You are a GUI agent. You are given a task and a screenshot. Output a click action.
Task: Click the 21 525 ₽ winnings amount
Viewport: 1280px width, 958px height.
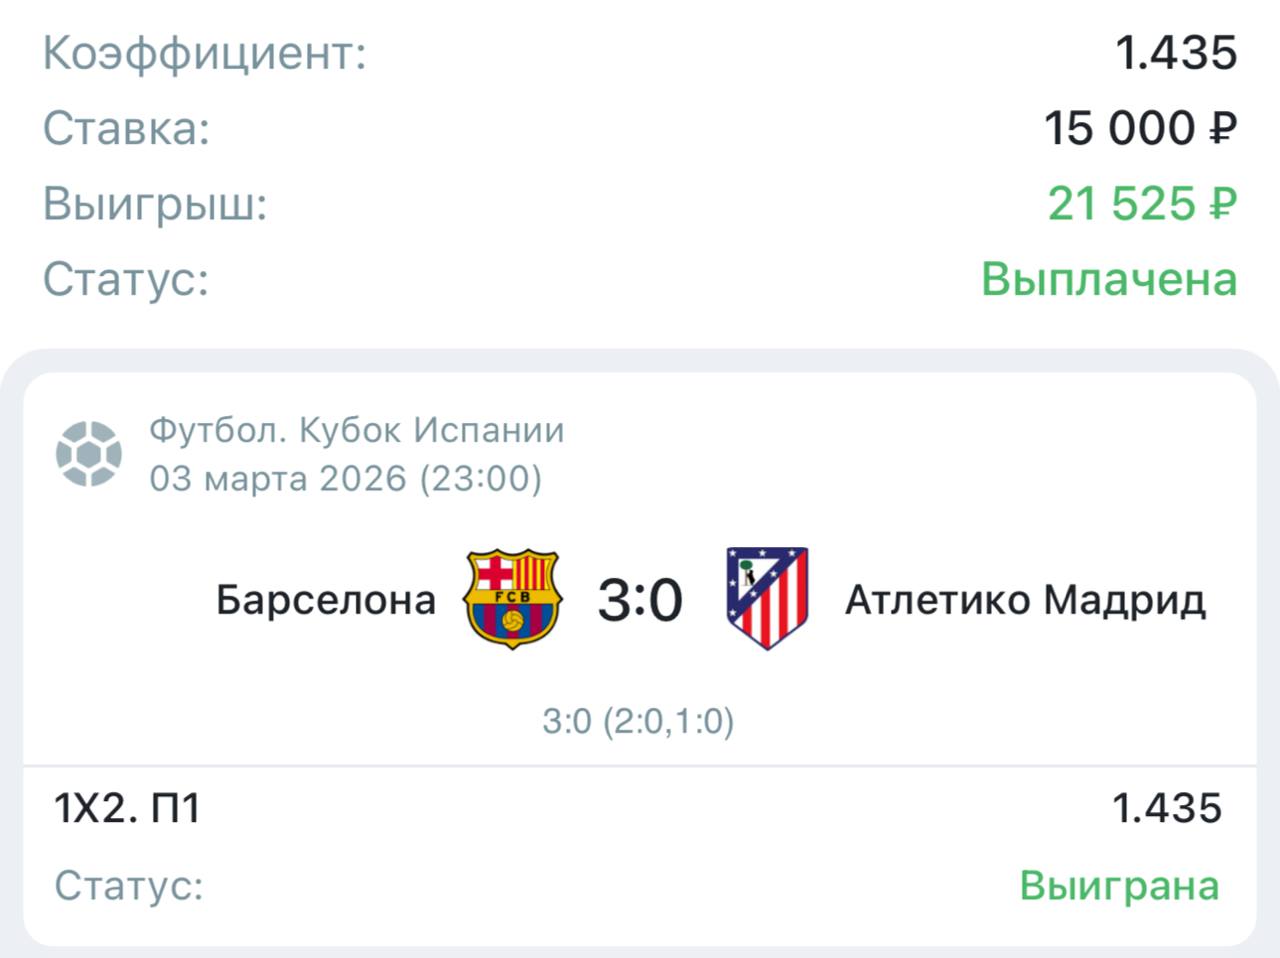click(x=1142, y=204)
